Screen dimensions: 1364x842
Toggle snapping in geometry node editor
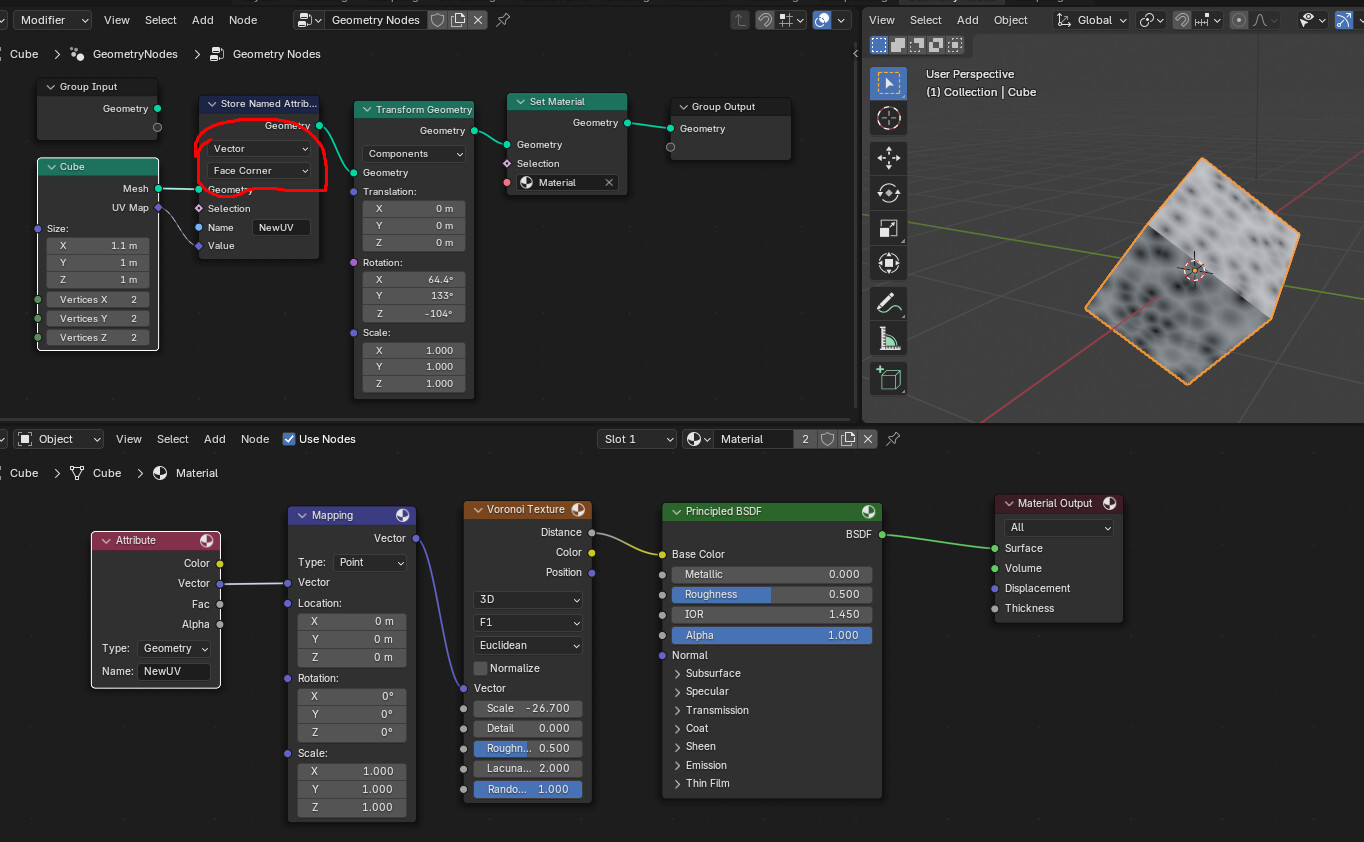pos(765,20)
